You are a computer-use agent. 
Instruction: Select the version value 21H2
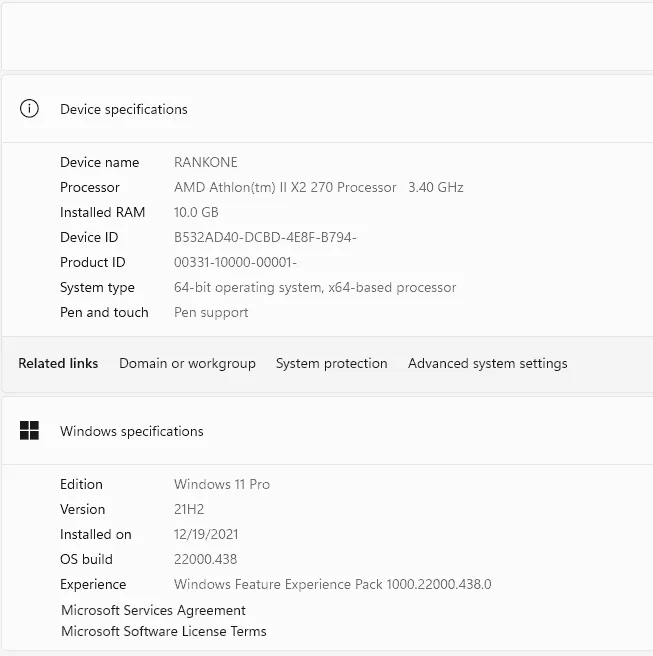[189, 509]
